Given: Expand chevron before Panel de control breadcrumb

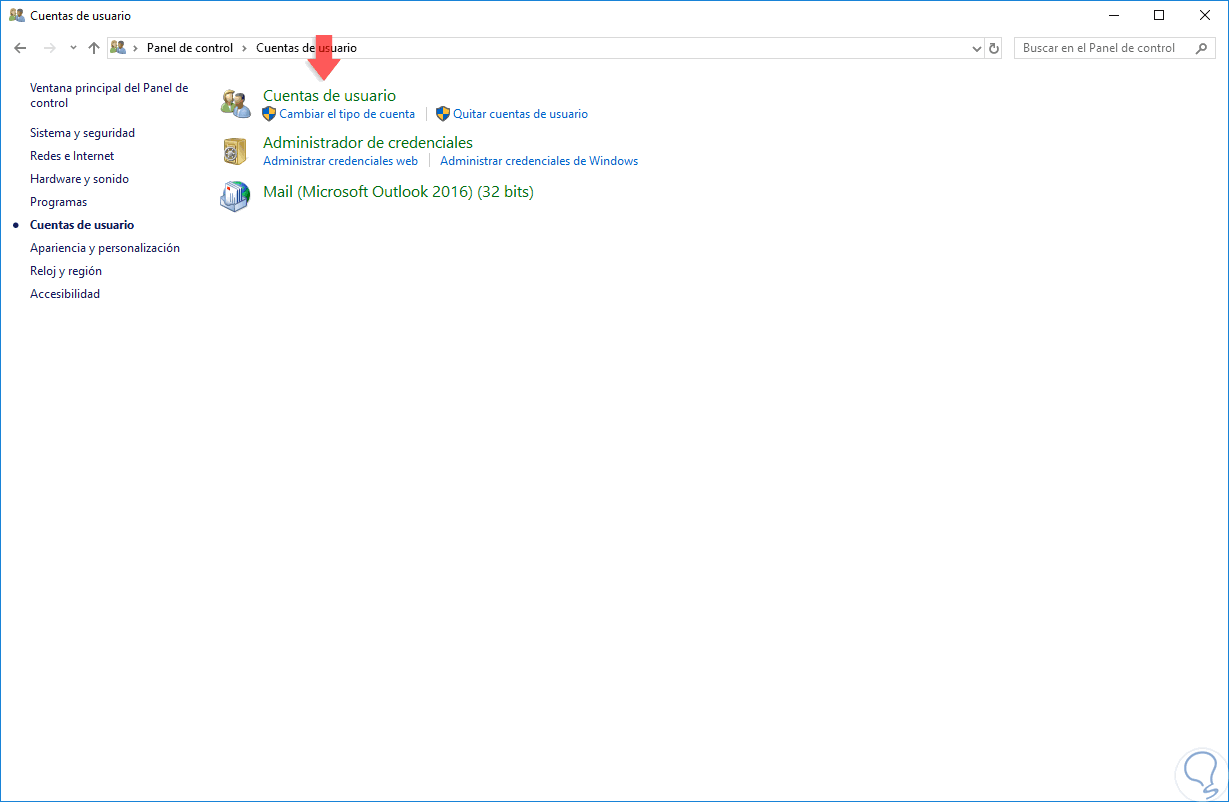Looking at the screenshot, I should pyautogui.click(x=135, y=48).
